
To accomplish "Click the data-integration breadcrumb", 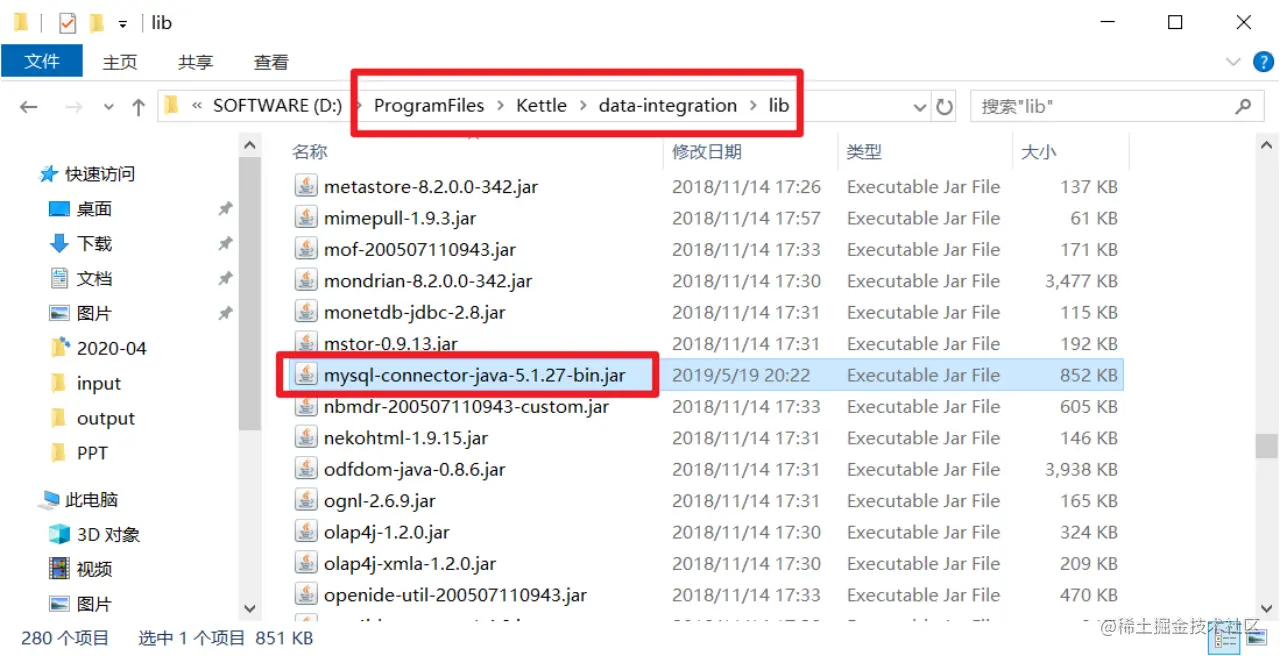I will pos(667,106).
